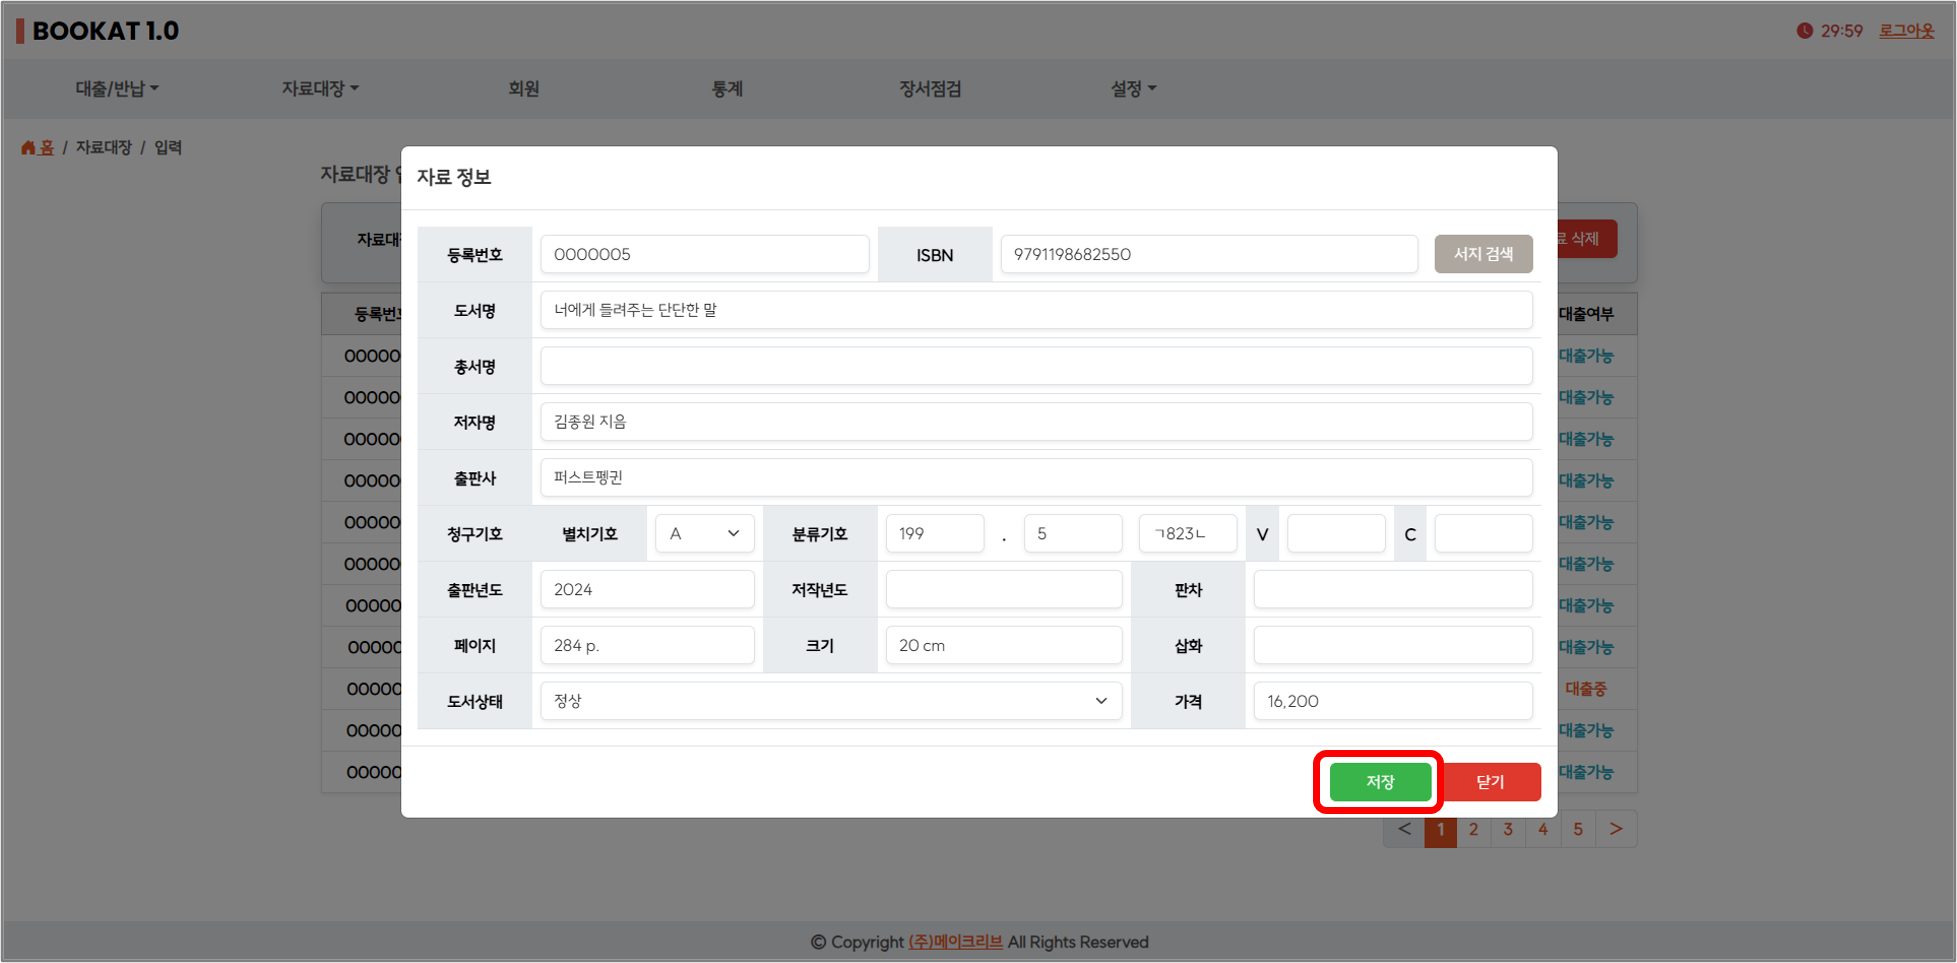Click the session timer clock icon
Screen dimensions: 1957x963
coord(1804,31)
